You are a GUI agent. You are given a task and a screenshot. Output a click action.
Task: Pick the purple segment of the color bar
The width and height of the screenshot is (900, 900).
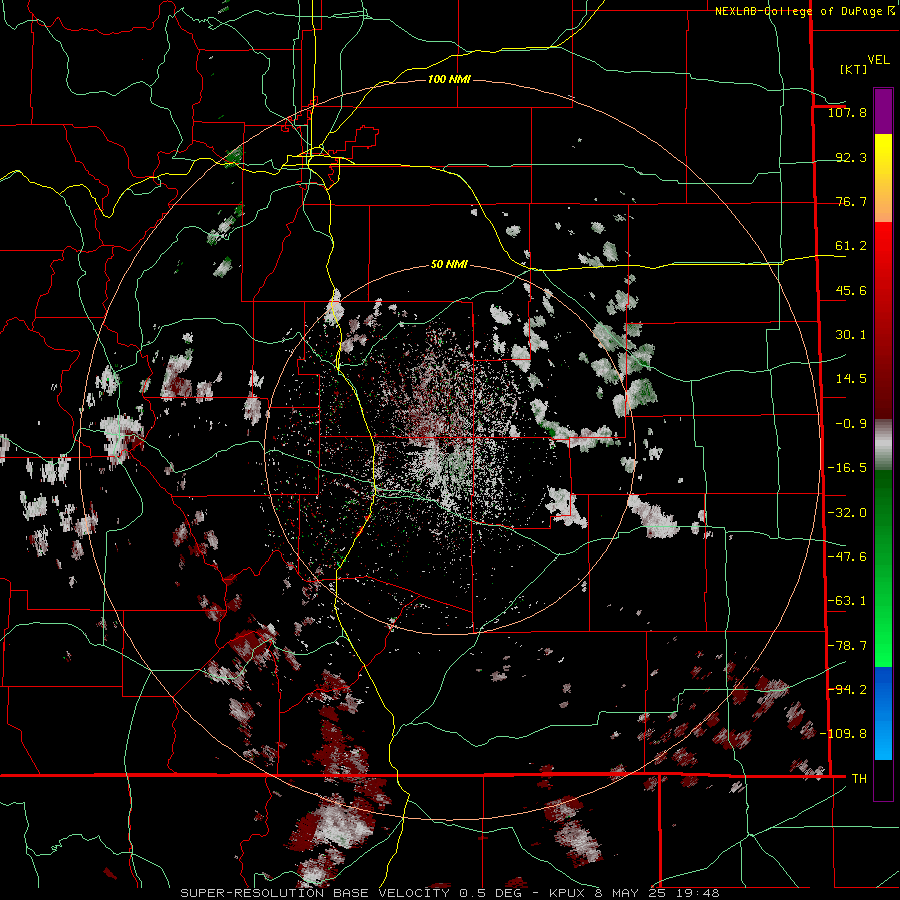click(883, 111)
